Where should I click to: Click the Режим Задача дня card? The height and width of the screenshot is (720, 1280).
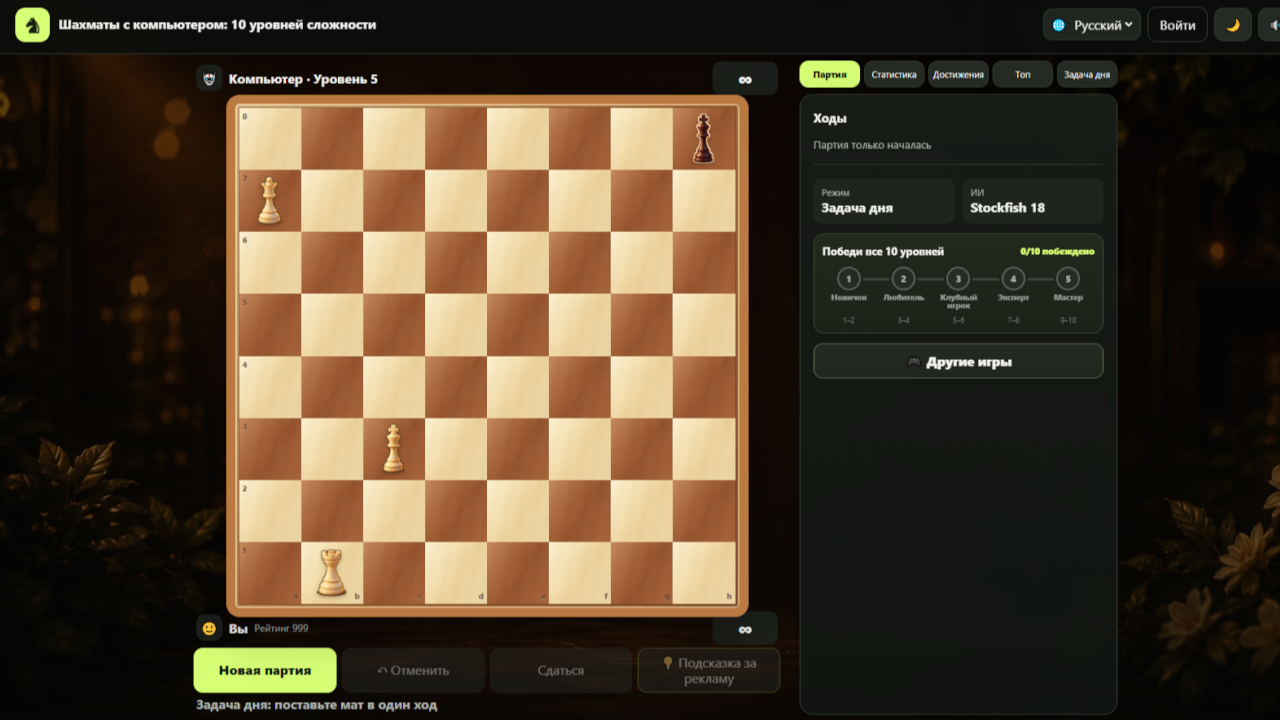(x=884, y=201)
